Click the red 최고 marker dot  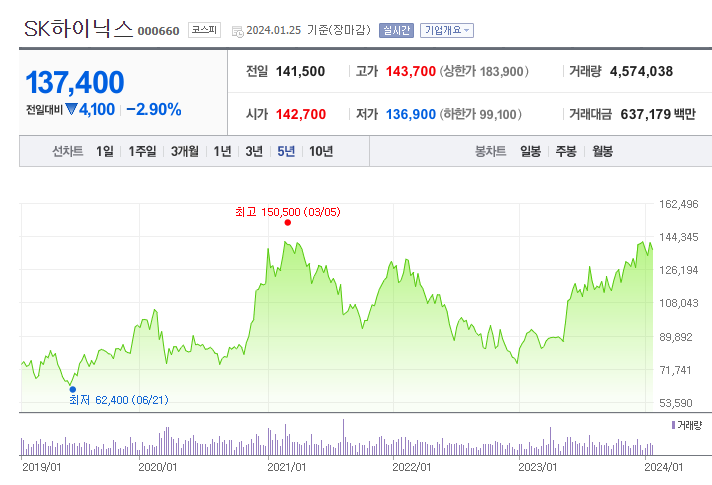pyautogui.click(x=287, y=223)
